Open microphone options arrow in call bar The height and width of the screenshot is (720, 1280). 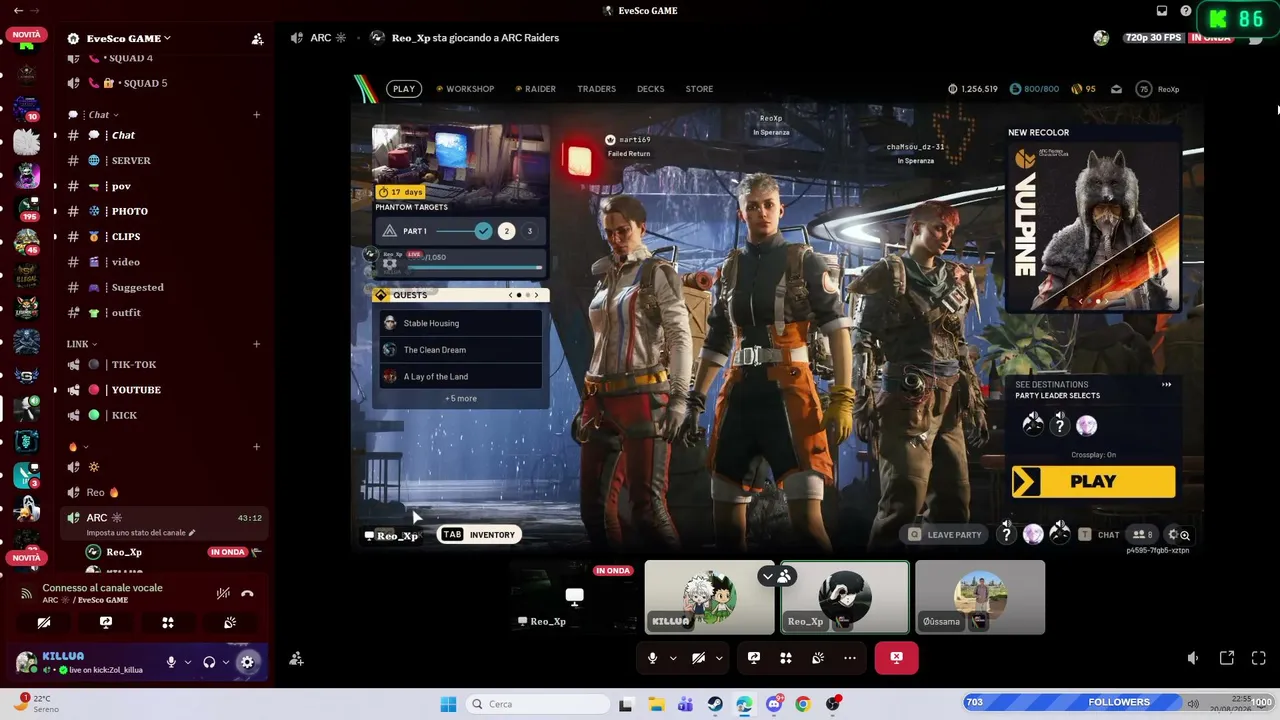(x=672, y=658)
